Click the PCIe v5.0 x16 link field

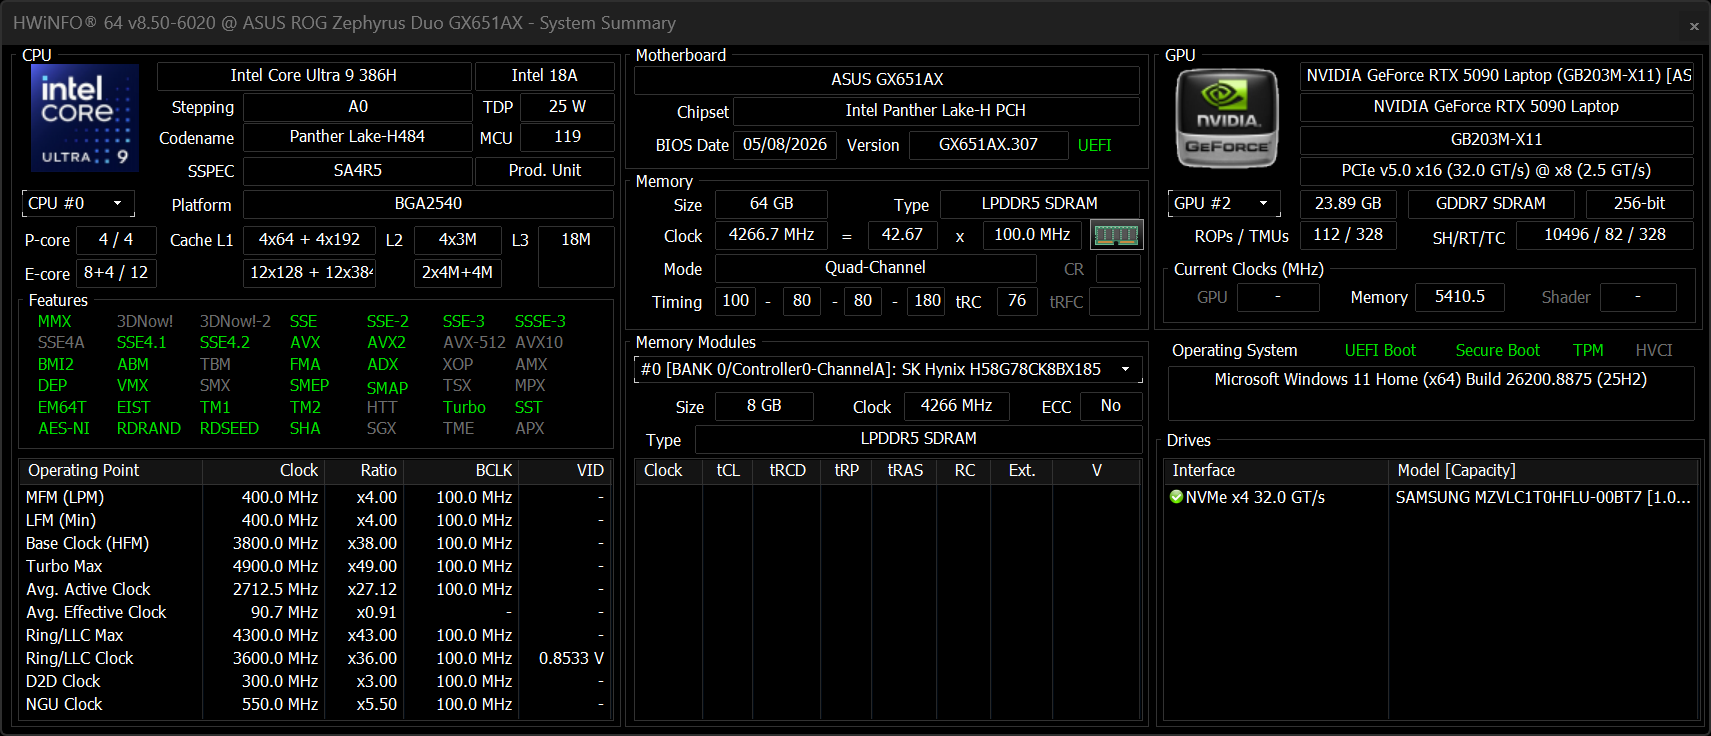point(1497,171)
